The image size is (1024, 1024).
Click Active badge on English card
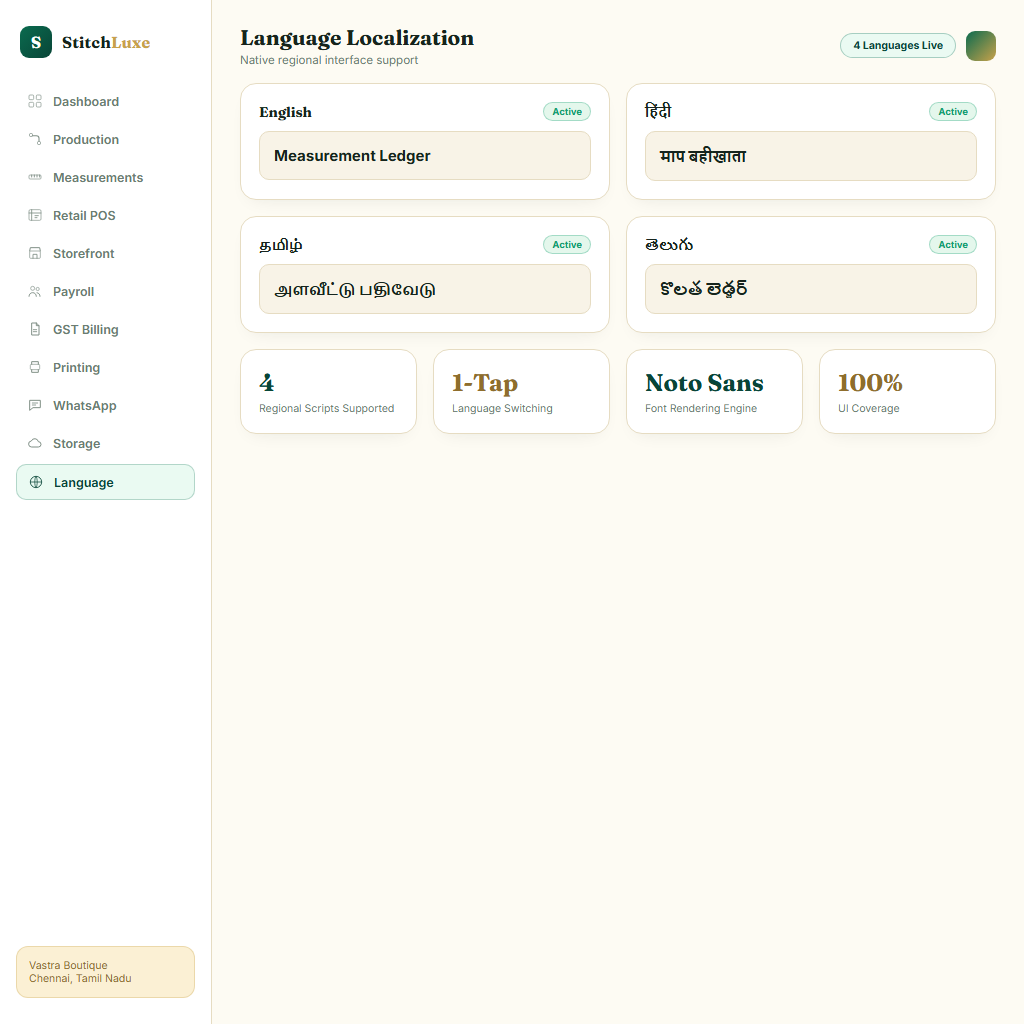566,112
